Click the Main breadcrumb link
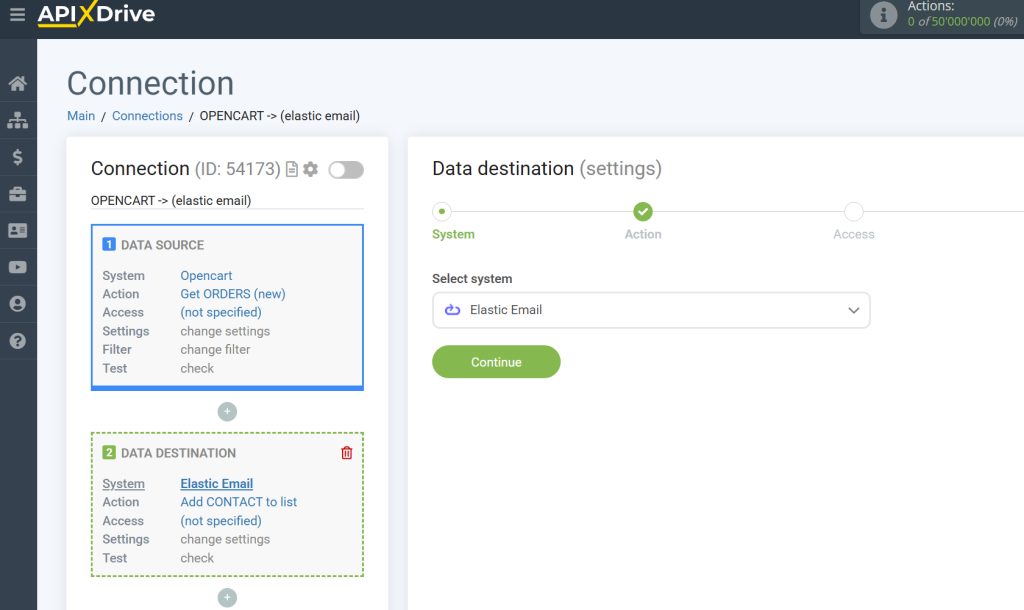 [x=81, y=116]
